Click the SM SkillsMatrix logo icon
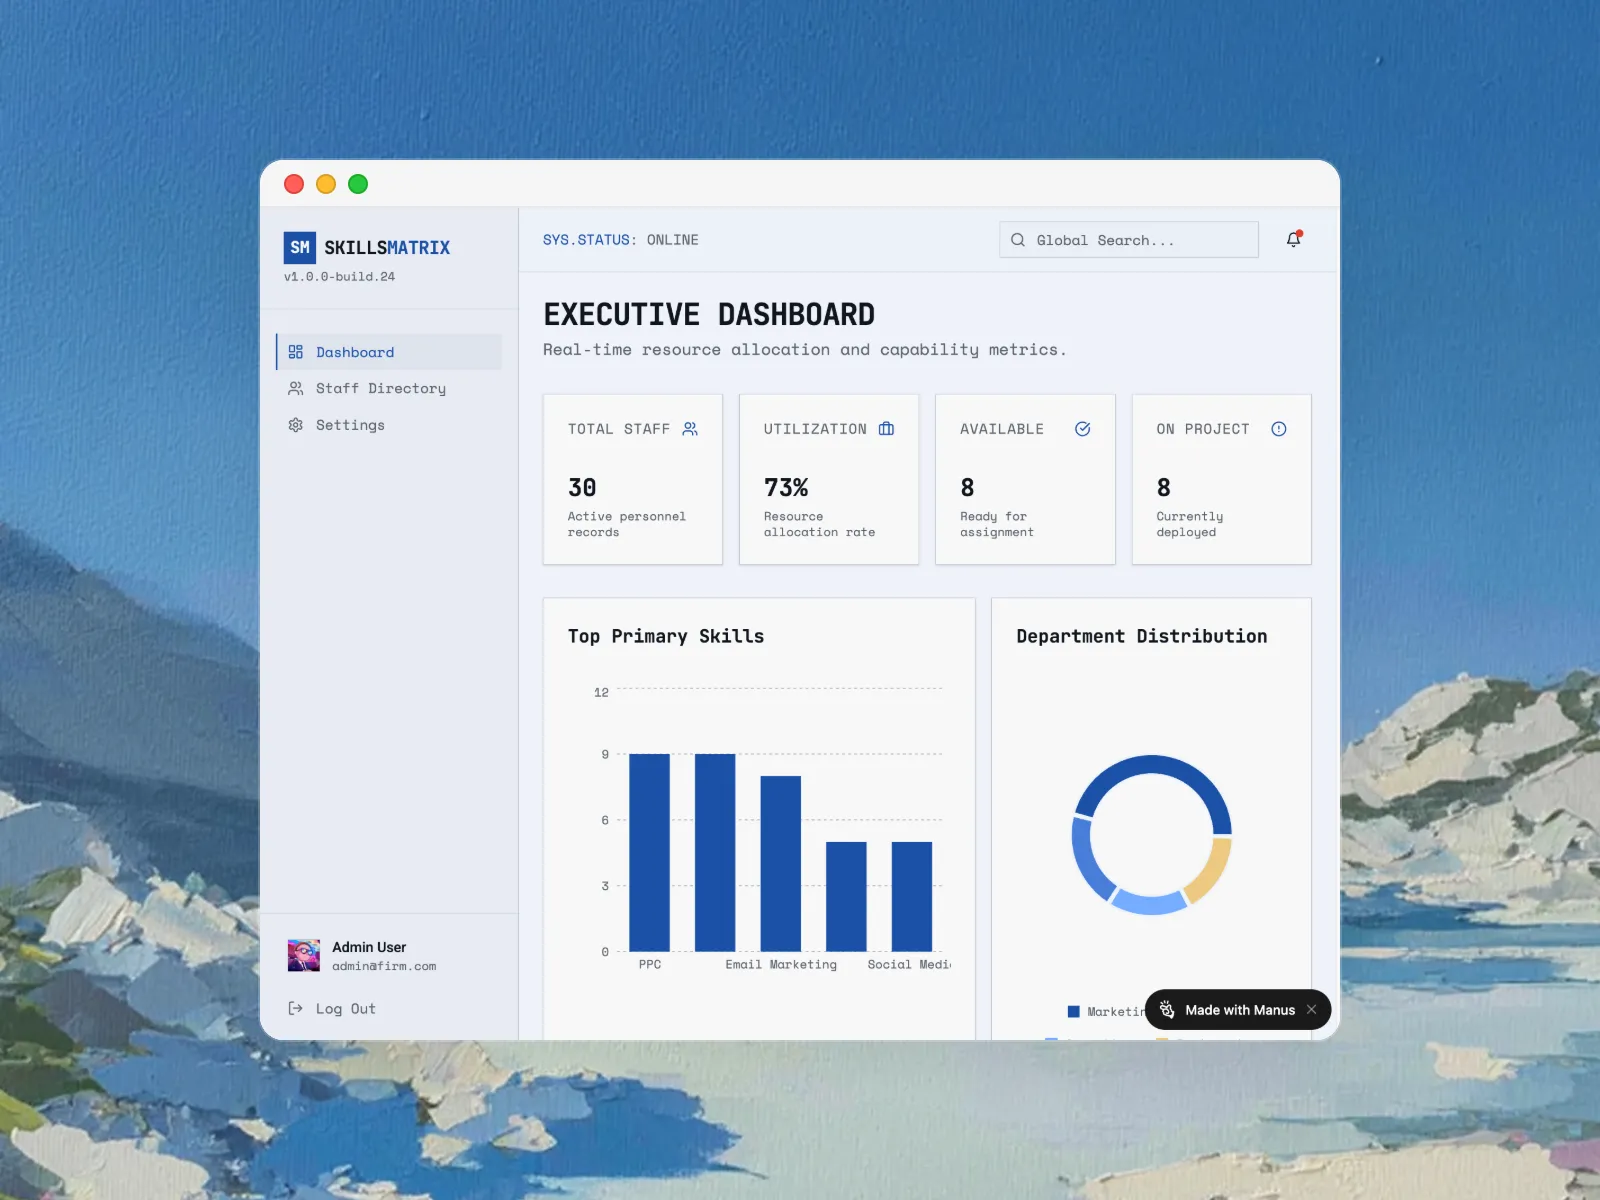This screenshot has height=1200, width=1600. click(300, 247)
